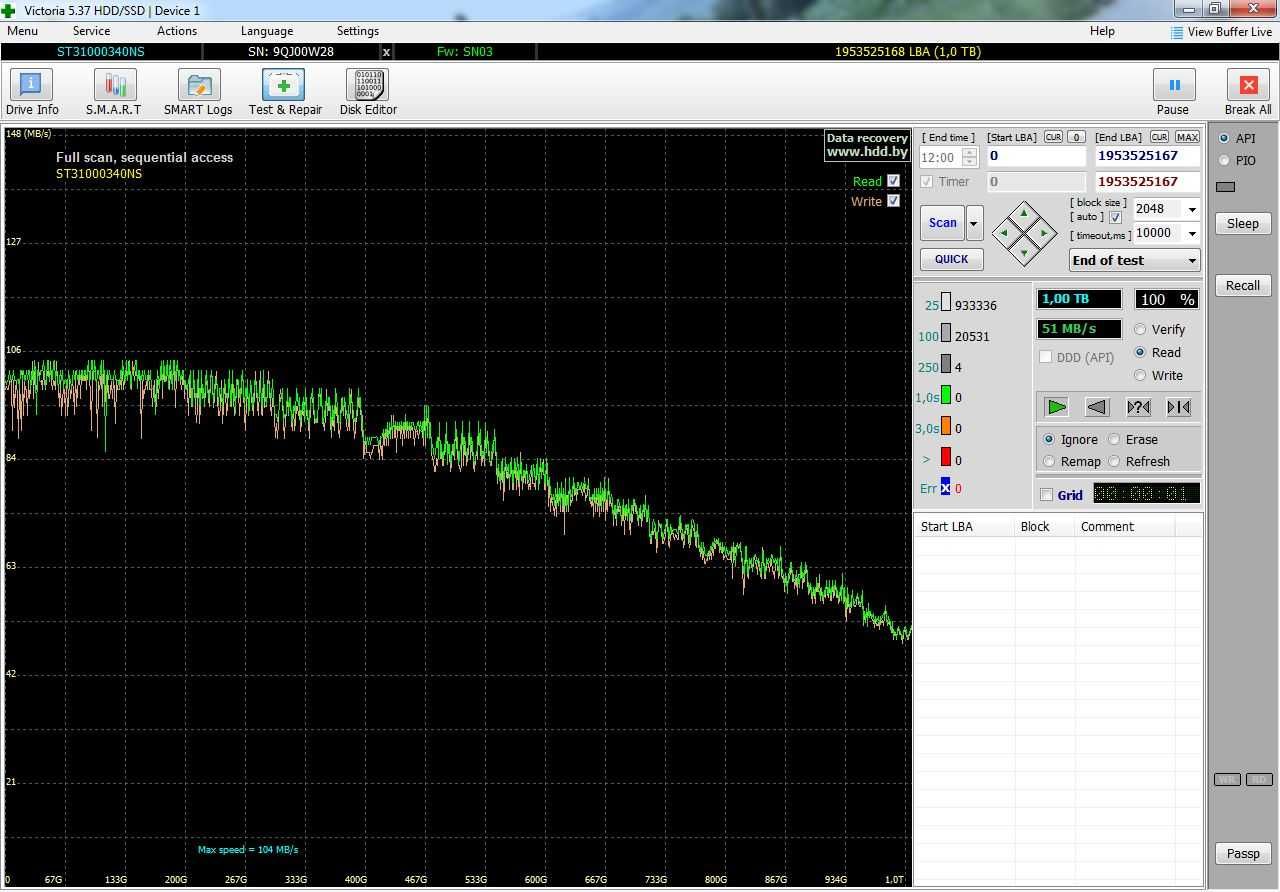The image size is (1280, 892).
Task: Click the orange 3,0s block swatch
Action: 946,427
